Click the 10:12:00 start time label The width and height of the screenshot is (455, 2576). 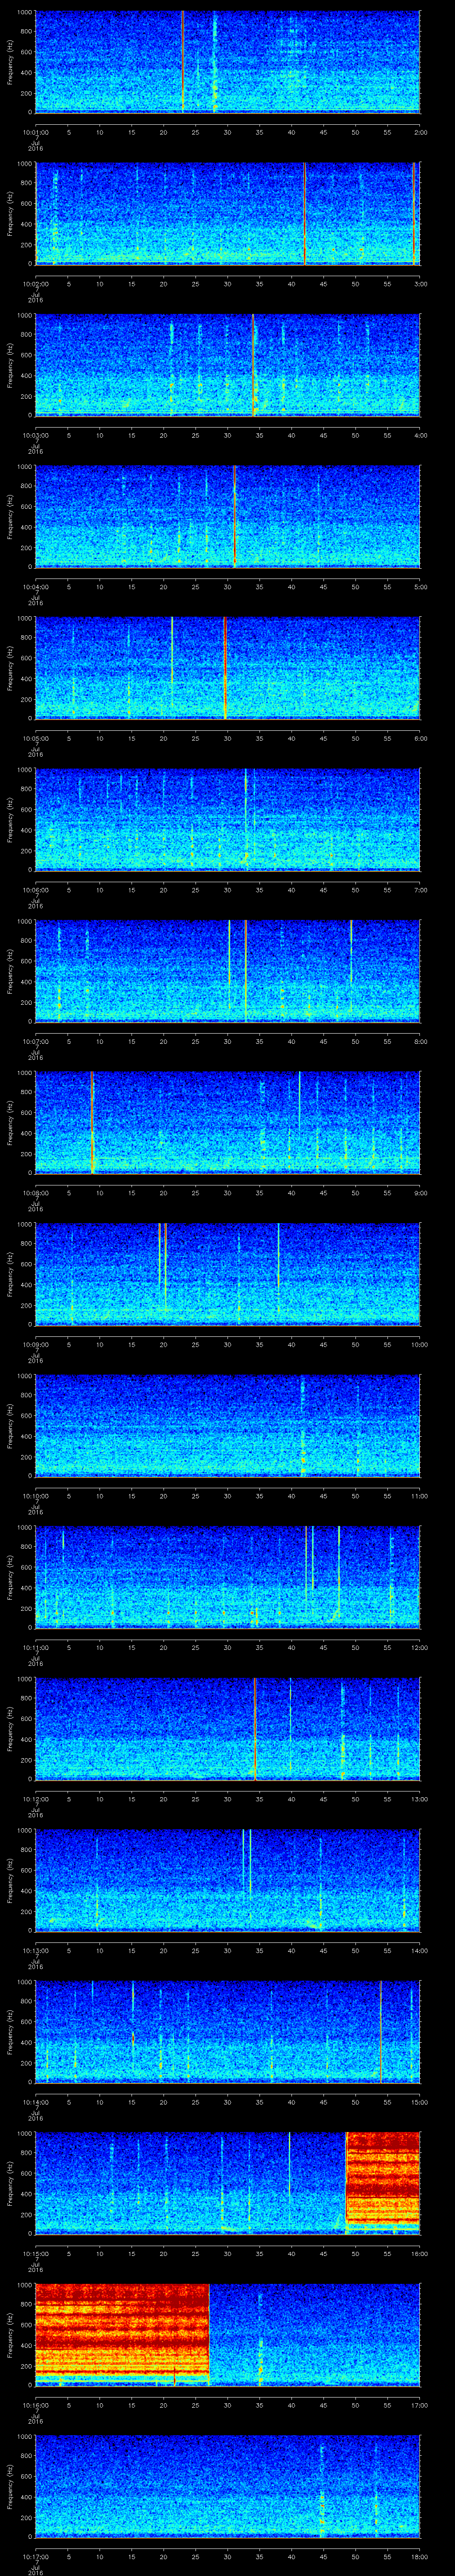click(36, 1799)
